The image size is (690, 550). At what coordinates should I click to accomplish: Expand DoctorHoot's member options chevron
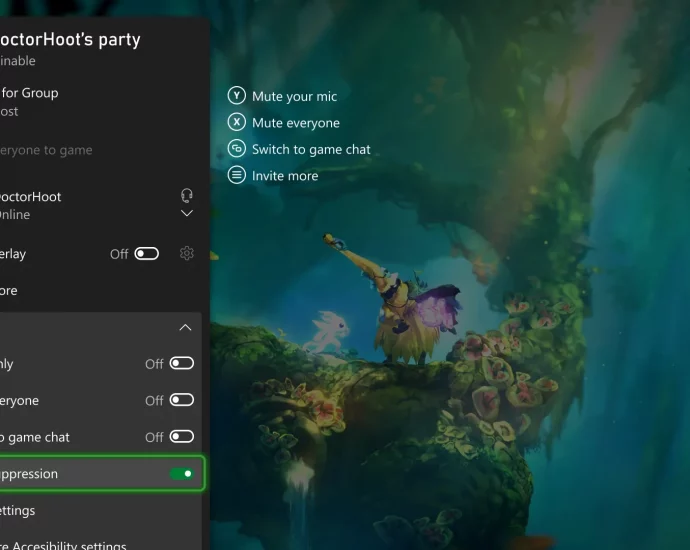186,214
